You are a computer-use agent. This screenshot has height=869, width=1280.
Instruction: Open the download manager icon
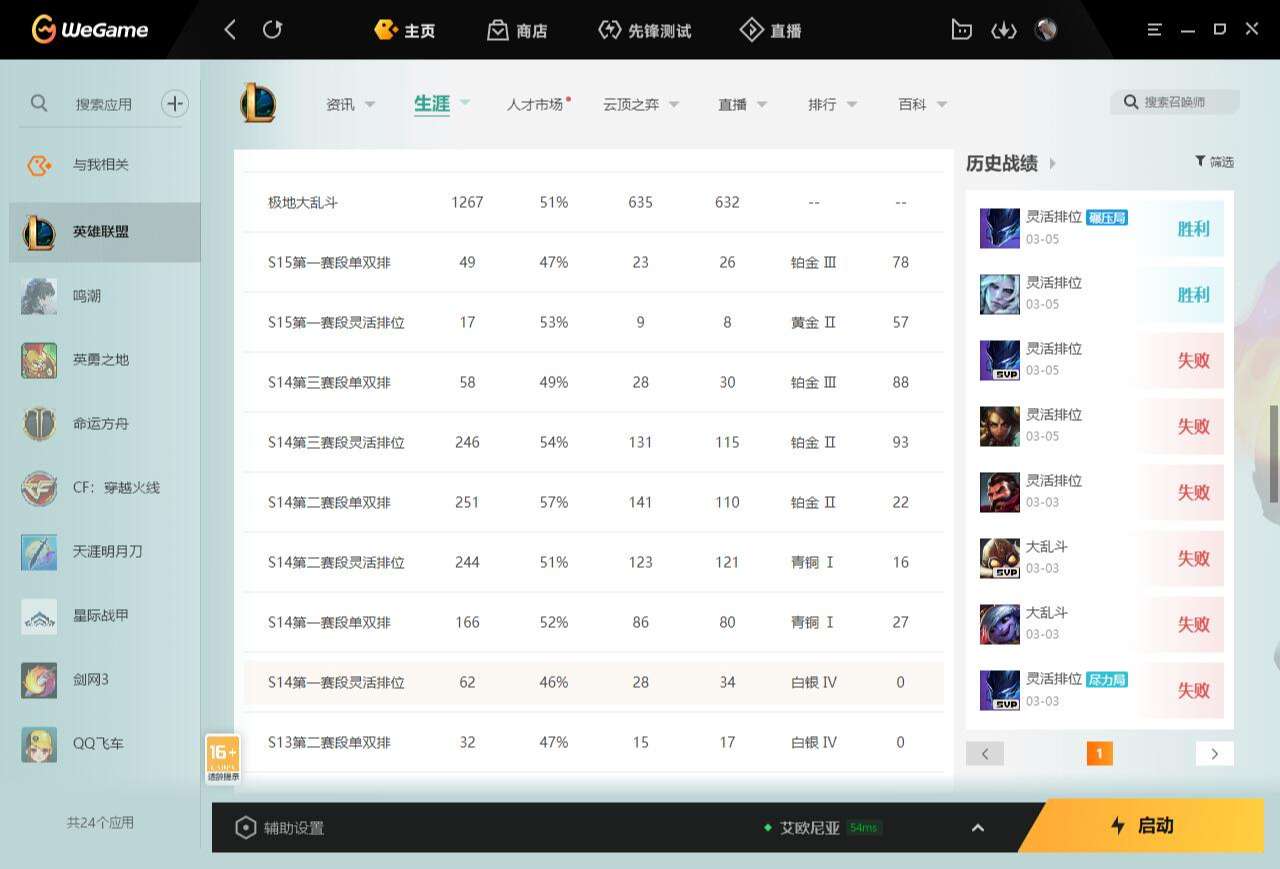click(x=1003, y=30)
